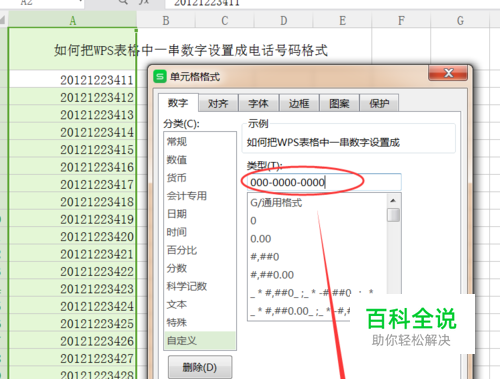Select the 边框 tab
The width and height of the screenshot is (500, 379).
(x=299, y=103)
